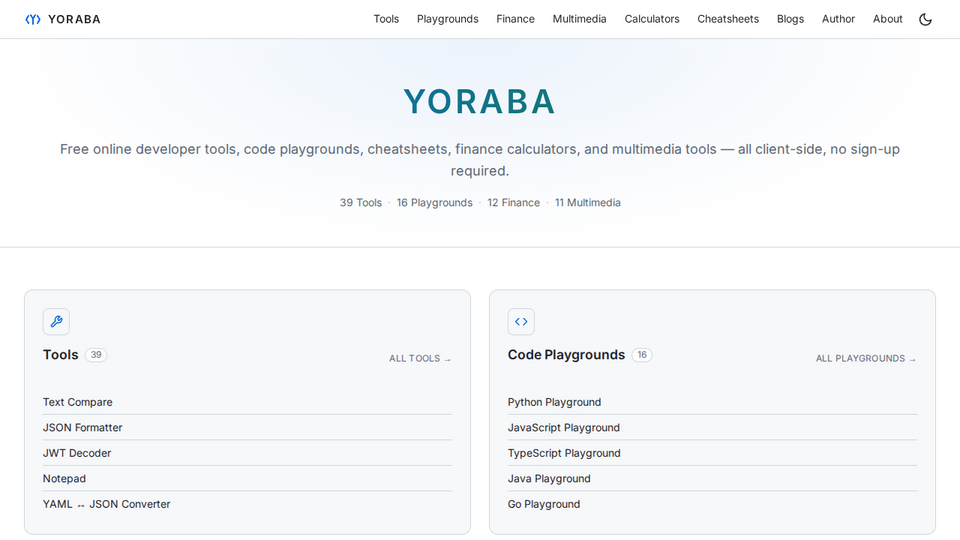Open the Multimedia nav menu
This screenshot has height=540, width=960.
tap(579, 19)
